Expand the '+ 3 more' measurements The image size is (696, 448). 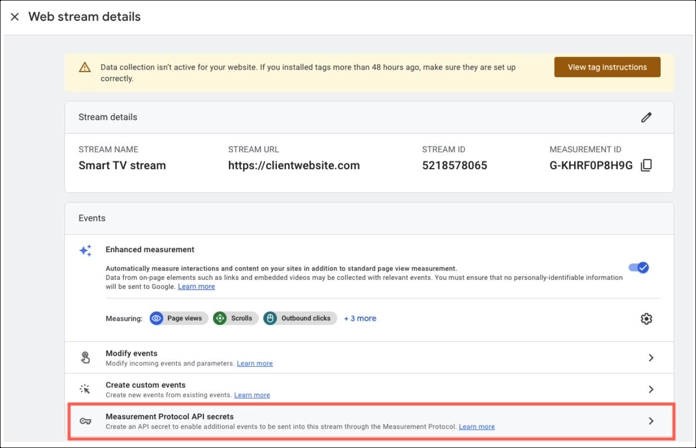click(x=360, y=318)
